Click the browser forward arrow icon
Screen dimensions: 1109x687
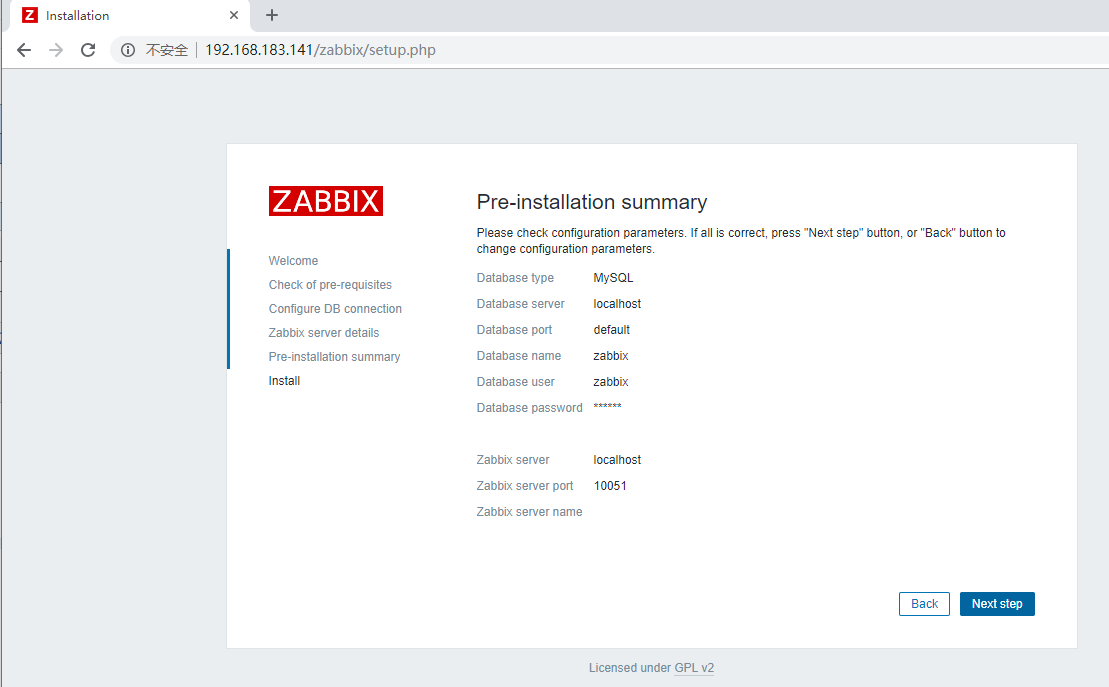pyautogui.click(x=56, y=50)
